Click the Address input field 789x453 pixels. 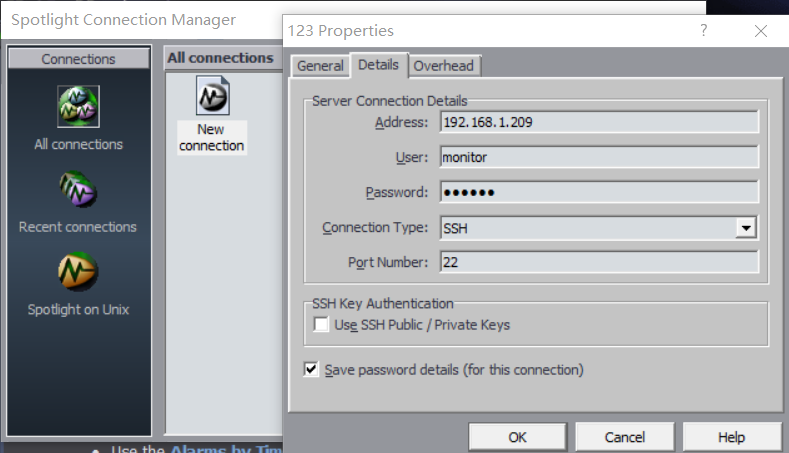point(598,122)
